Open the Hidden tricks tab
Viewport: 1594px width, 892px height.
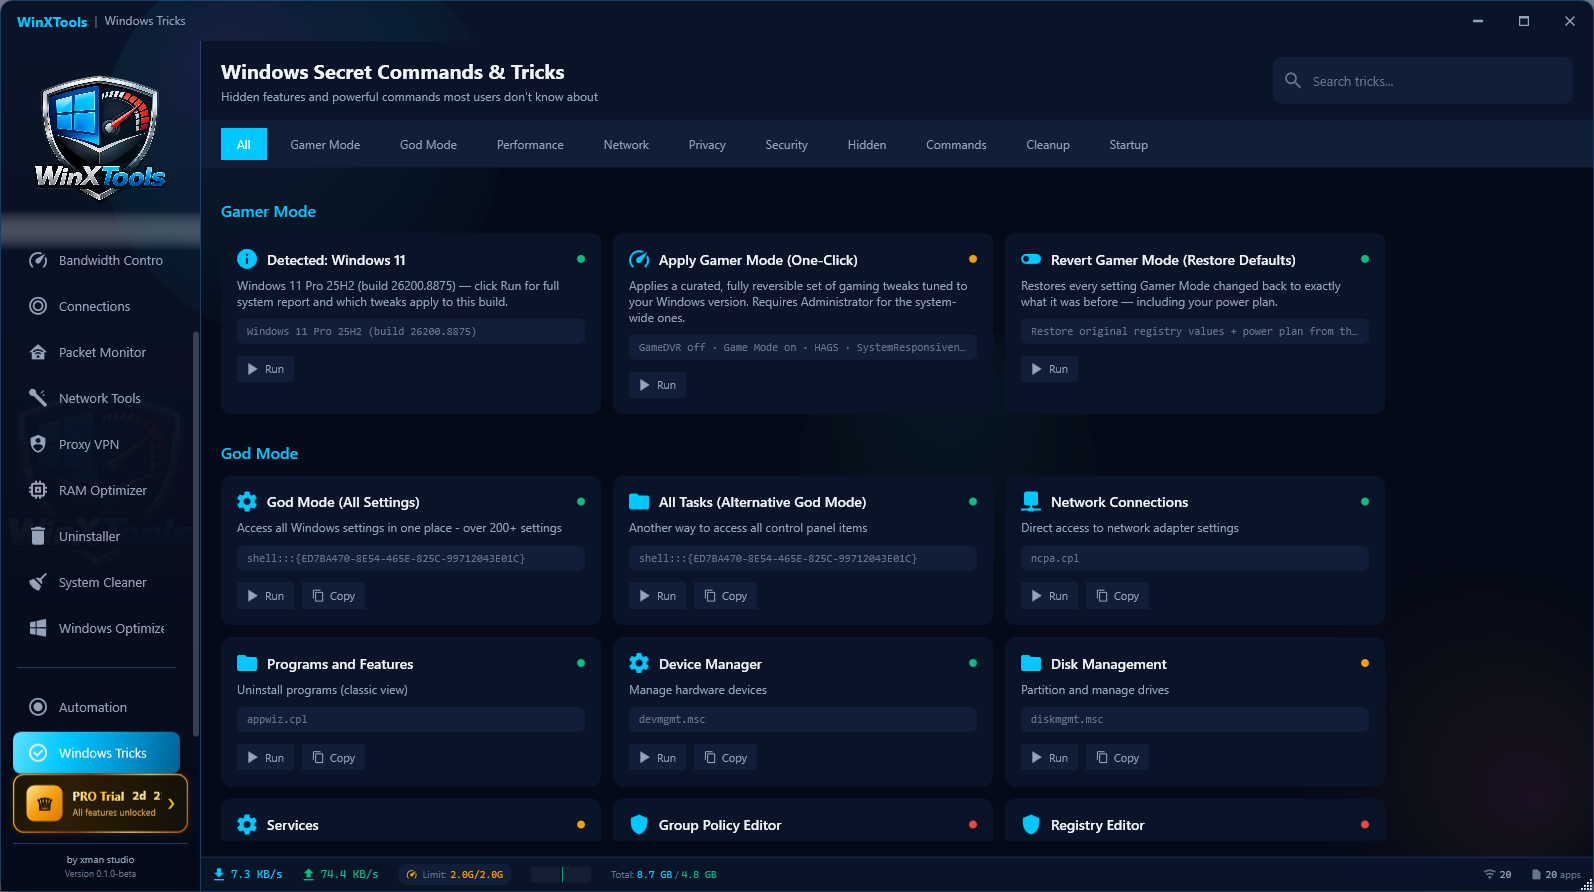click(867, 144)
